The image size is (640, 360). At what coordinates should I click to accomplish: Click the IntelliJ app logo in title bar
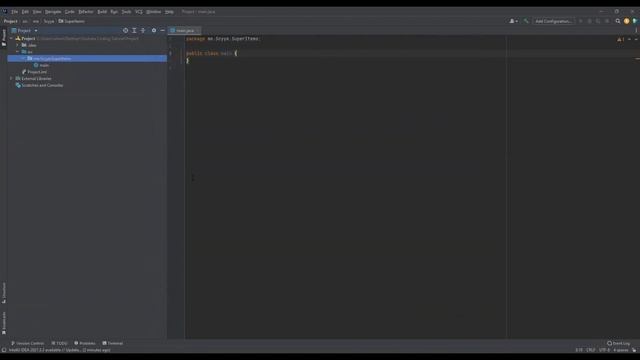4,12
